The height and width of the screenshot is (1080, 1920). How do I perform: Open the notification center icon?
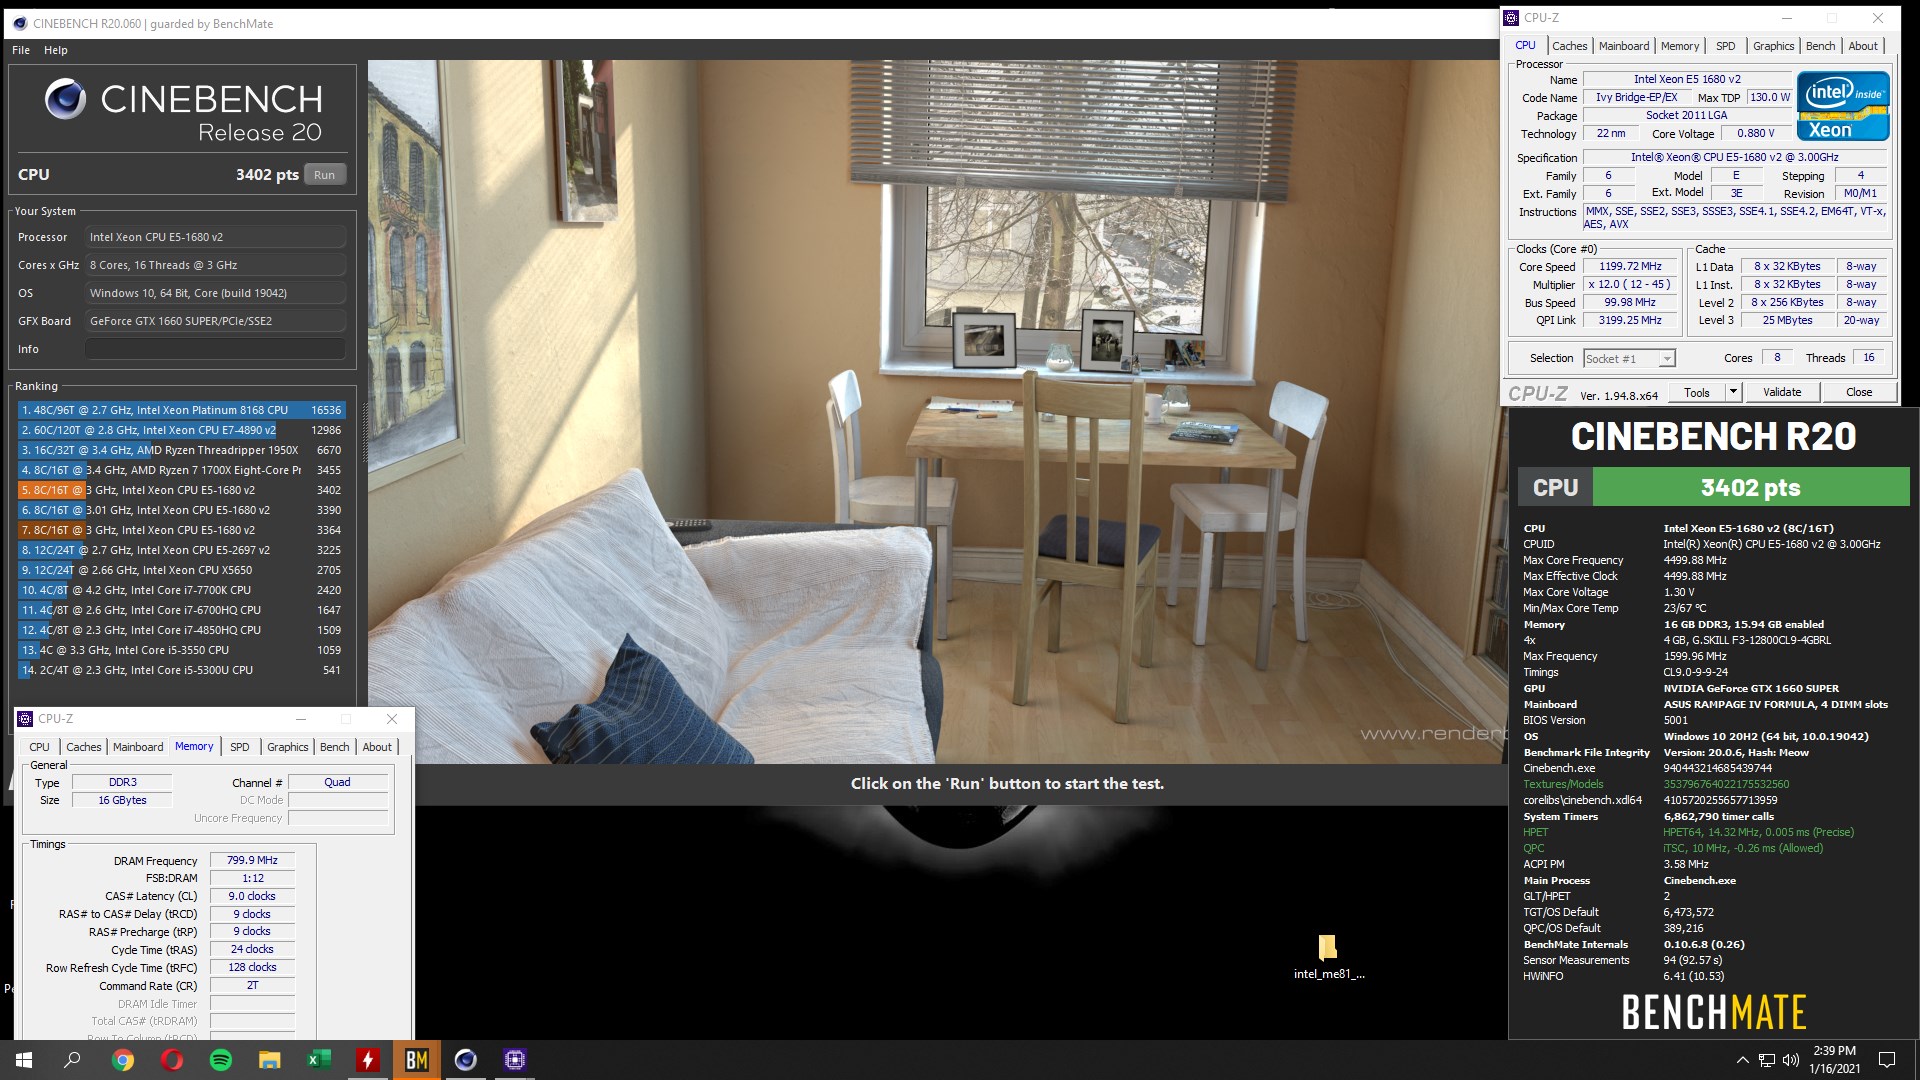(x=1887, y=1060)
